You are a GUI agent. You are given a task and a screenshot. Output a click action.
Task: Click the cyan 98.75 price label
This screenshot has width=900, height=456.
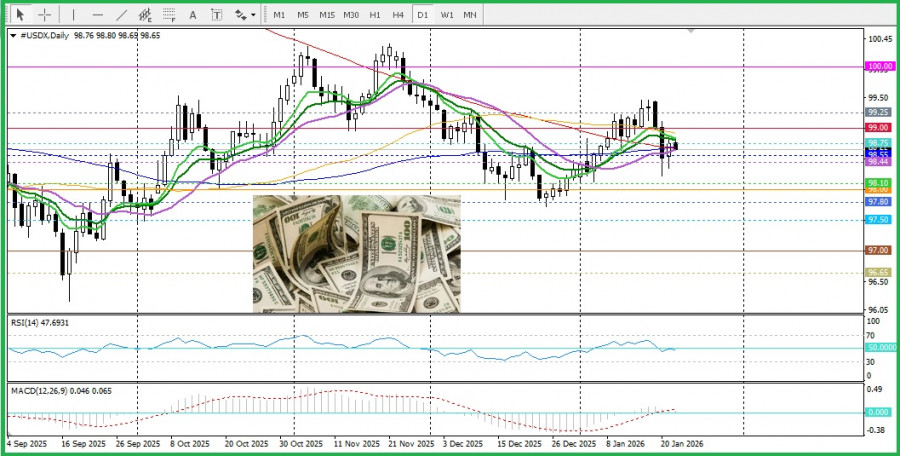[879, 143]
